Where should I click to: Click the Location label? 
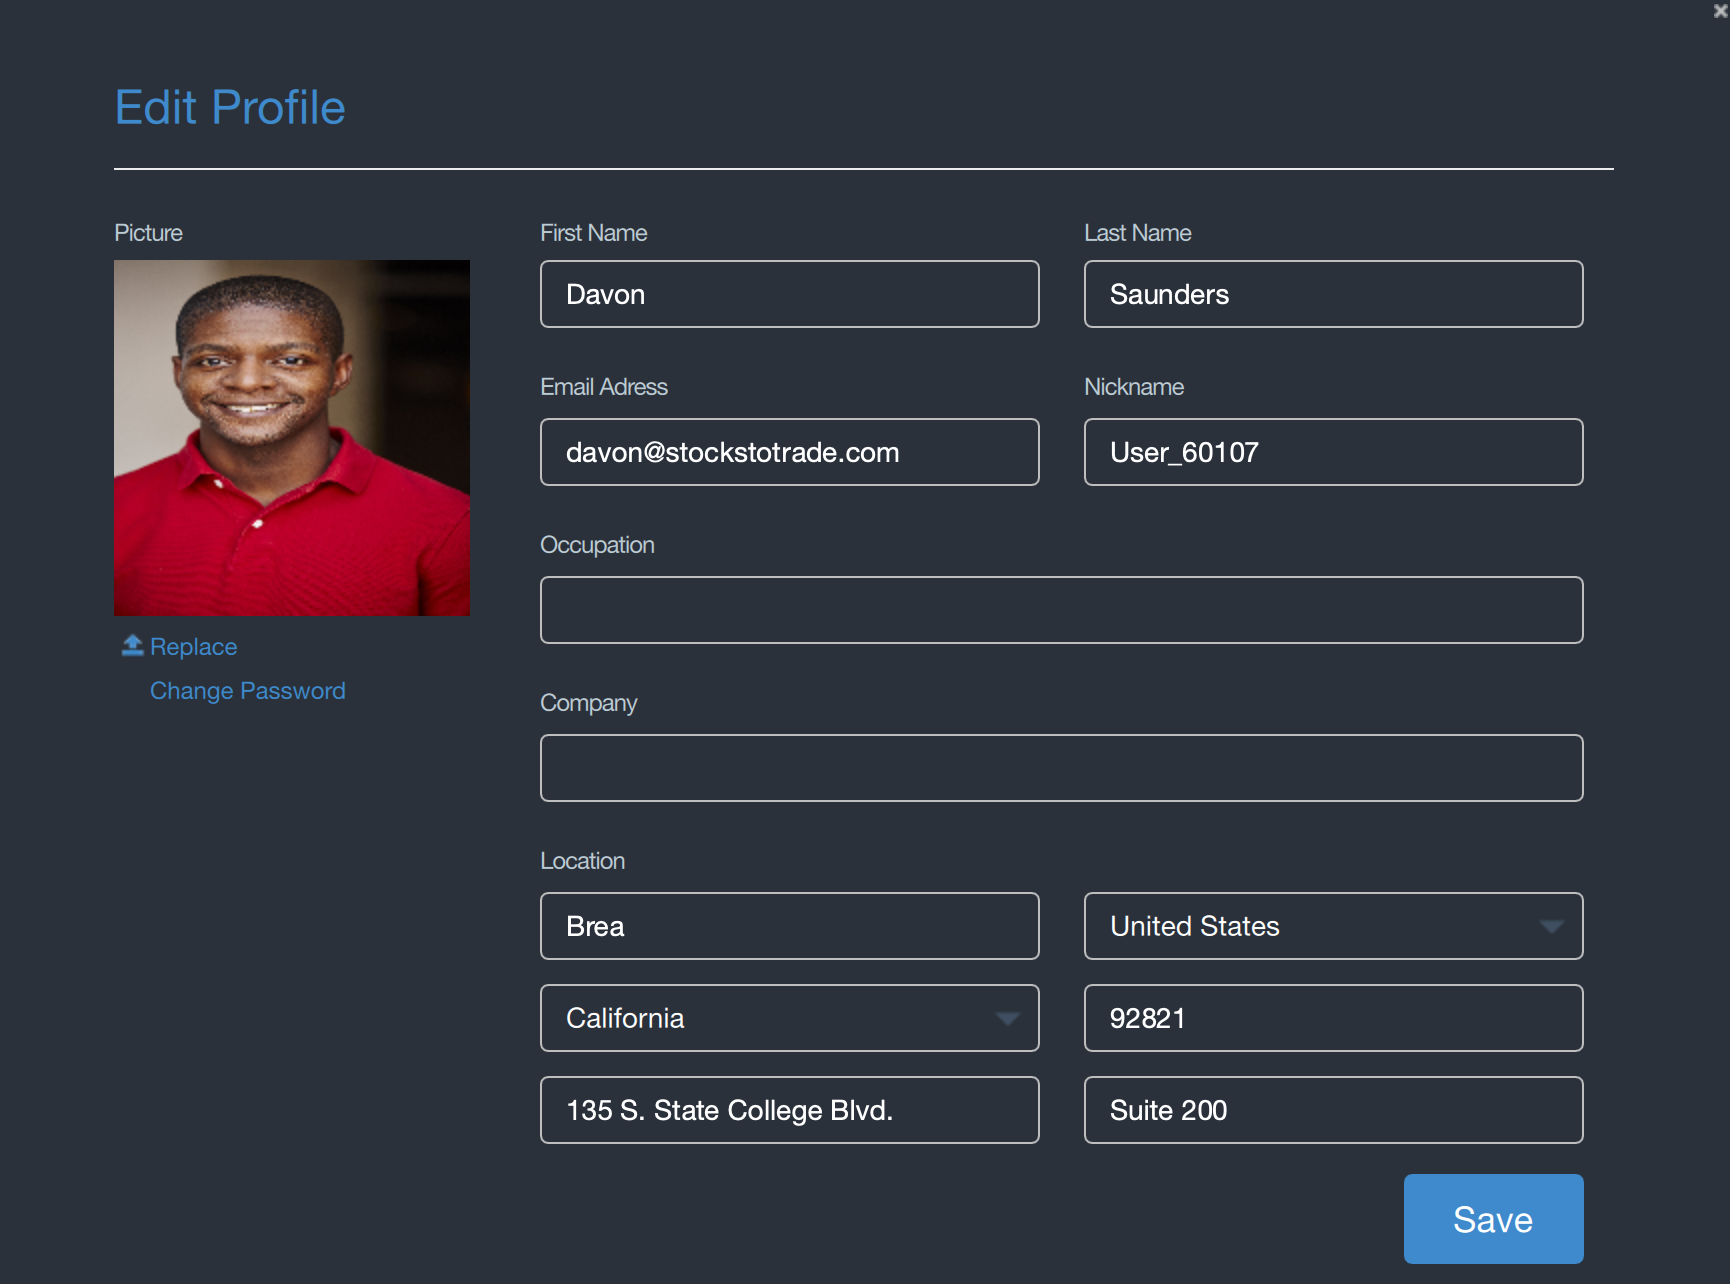[582, 861]
